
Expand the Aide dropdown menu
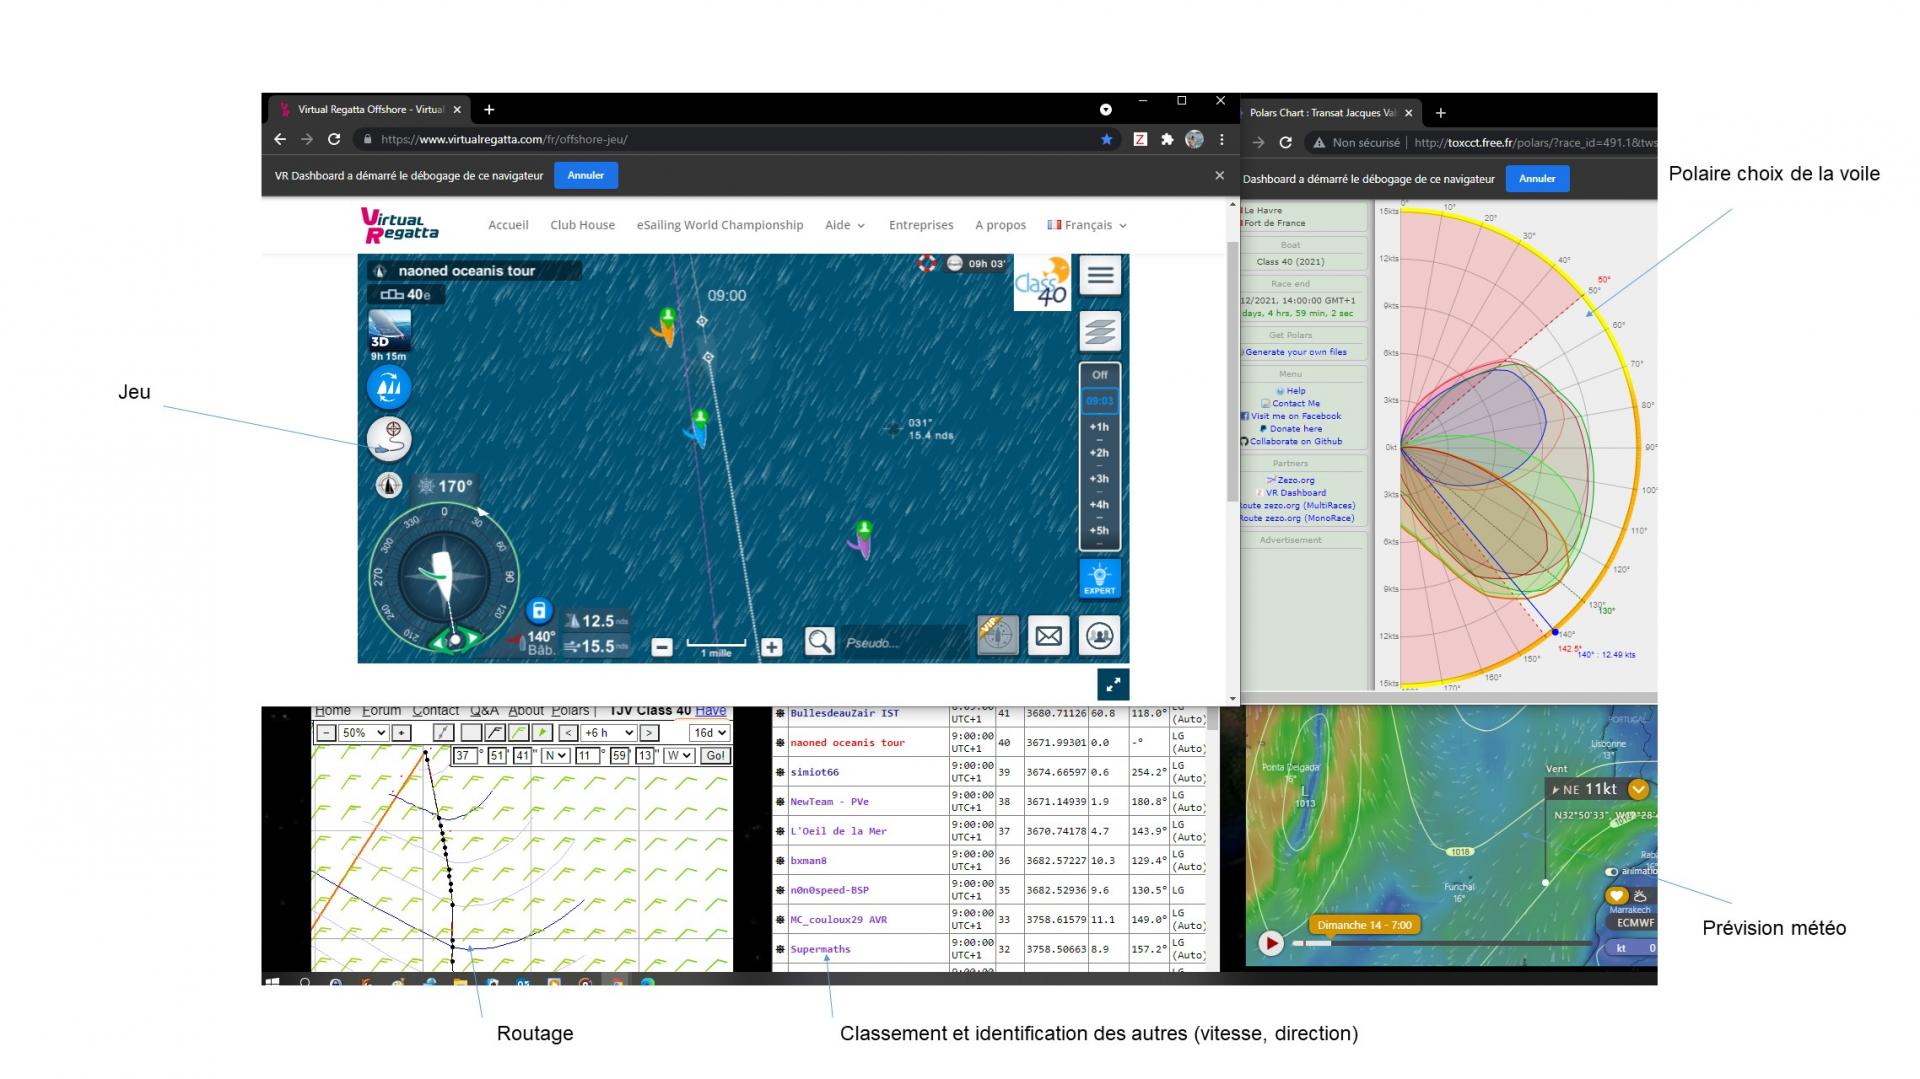click(845, 225)
